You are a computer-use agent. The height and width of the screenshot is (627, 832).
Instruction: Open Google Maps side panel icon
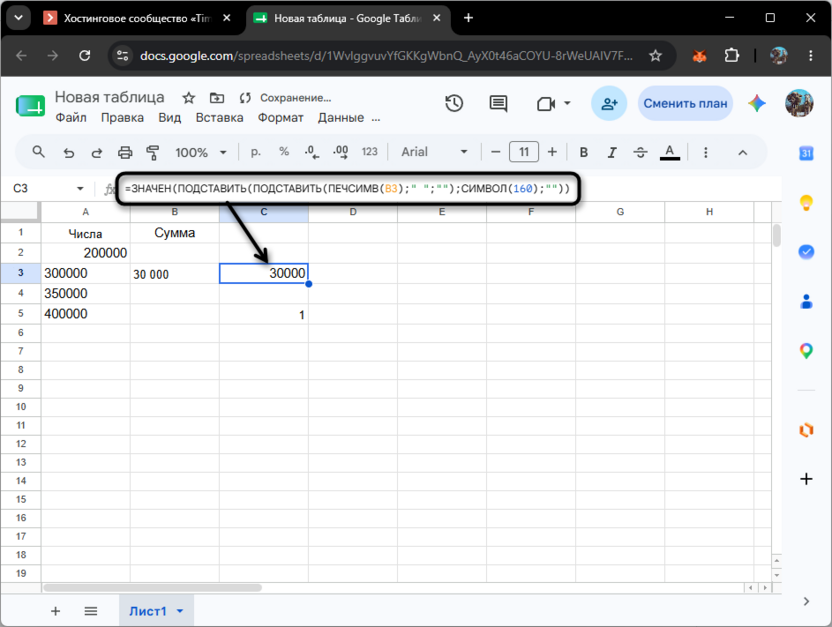(x=806, y=351)
